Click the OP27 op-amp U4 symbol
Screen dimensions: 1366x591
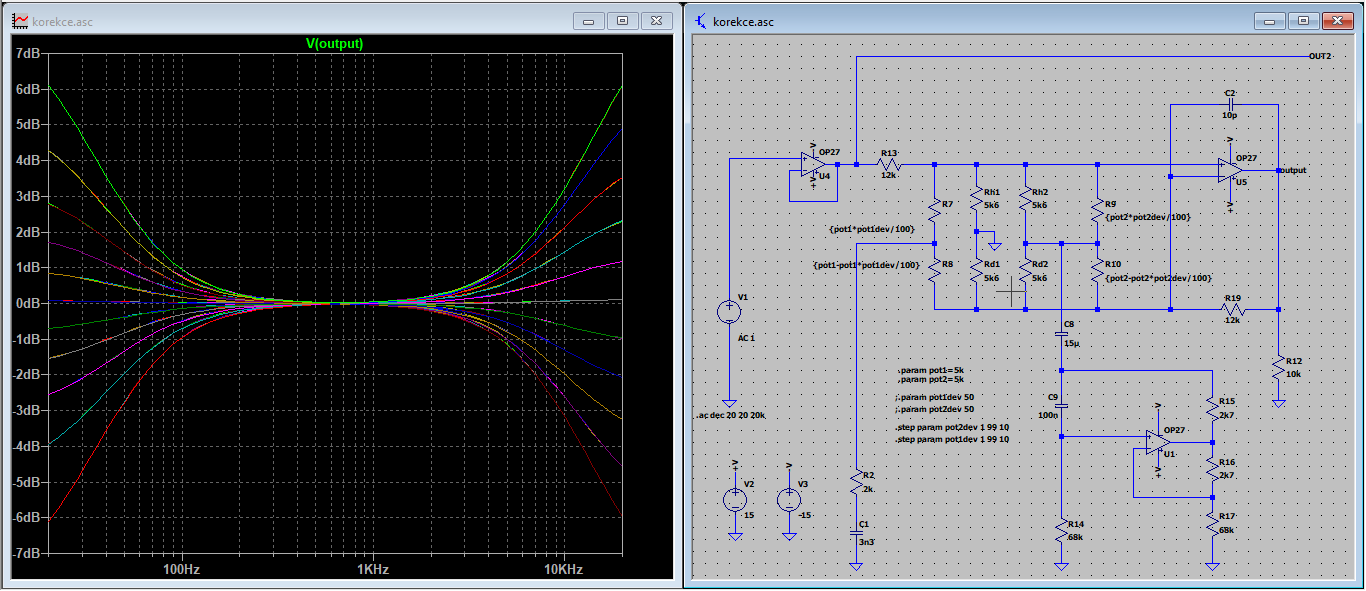[814, 164]
